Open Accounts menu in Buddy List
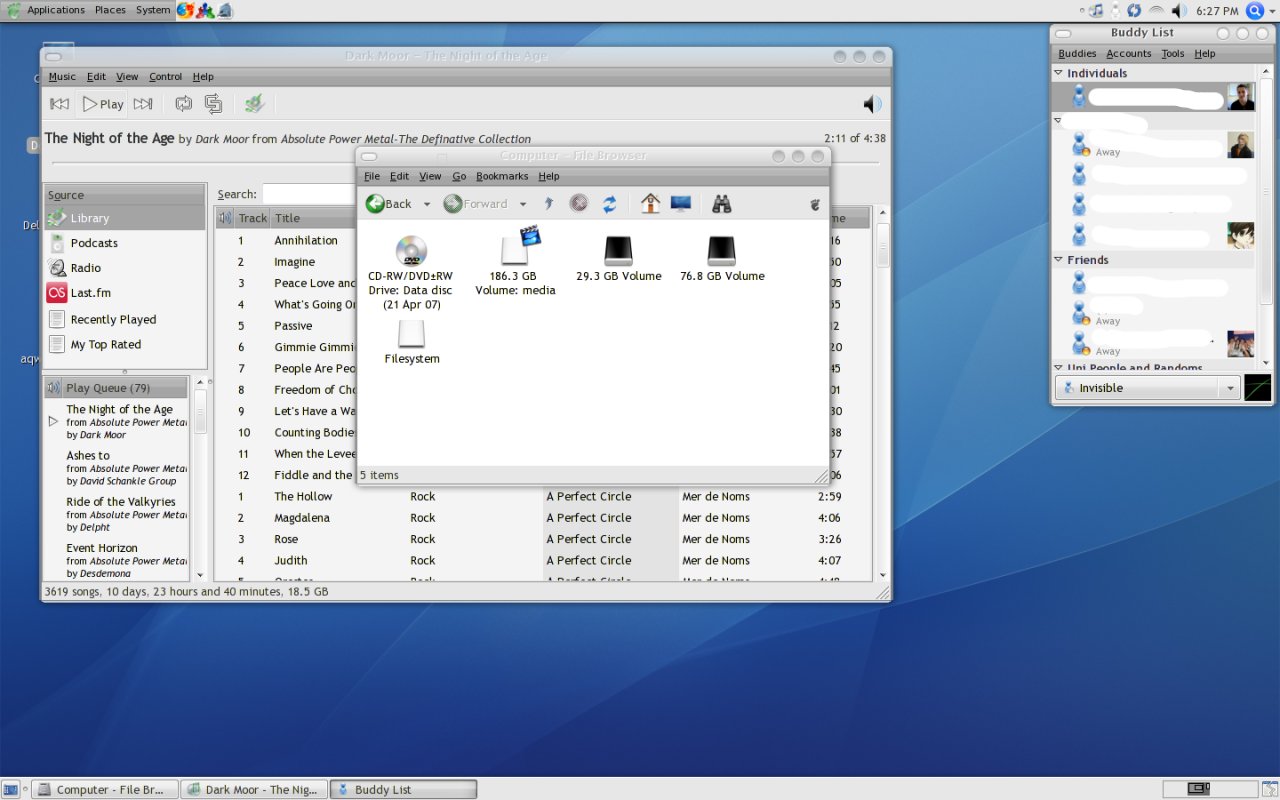 tap(1129, 54)
